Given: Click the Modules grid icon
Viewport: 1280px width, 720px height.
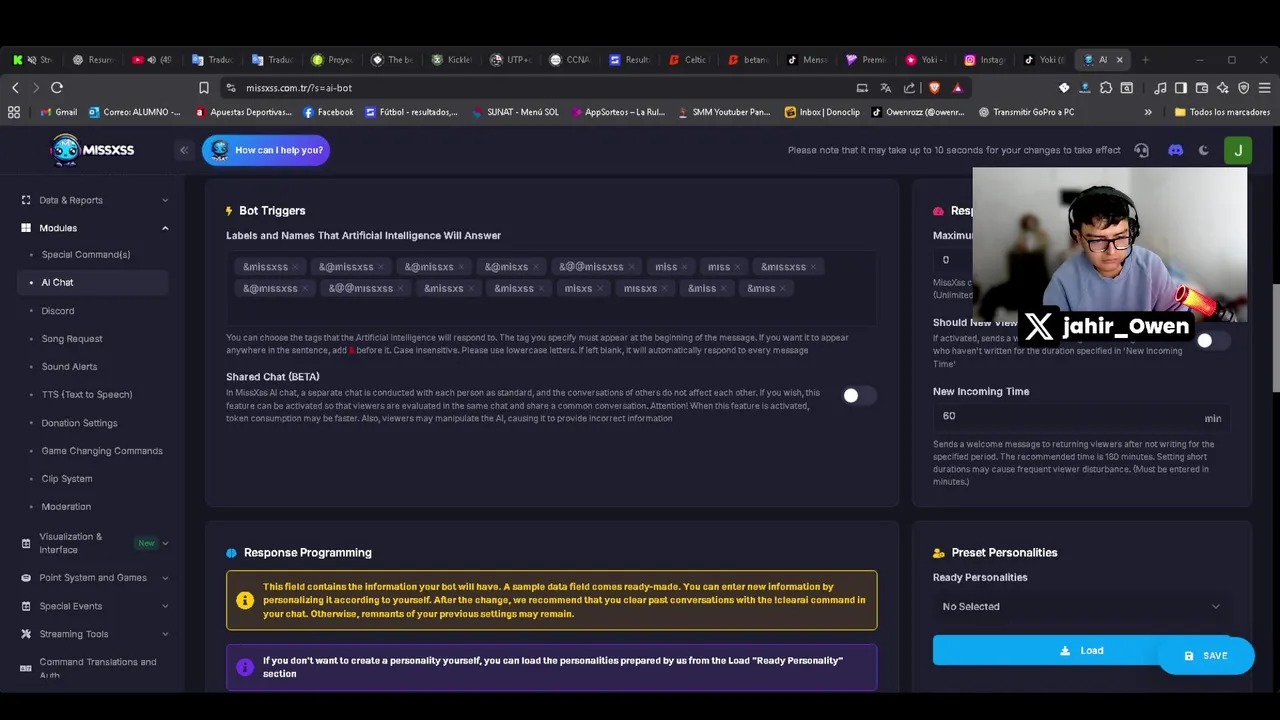Looking at the screenshot, I should pos(26,228).
